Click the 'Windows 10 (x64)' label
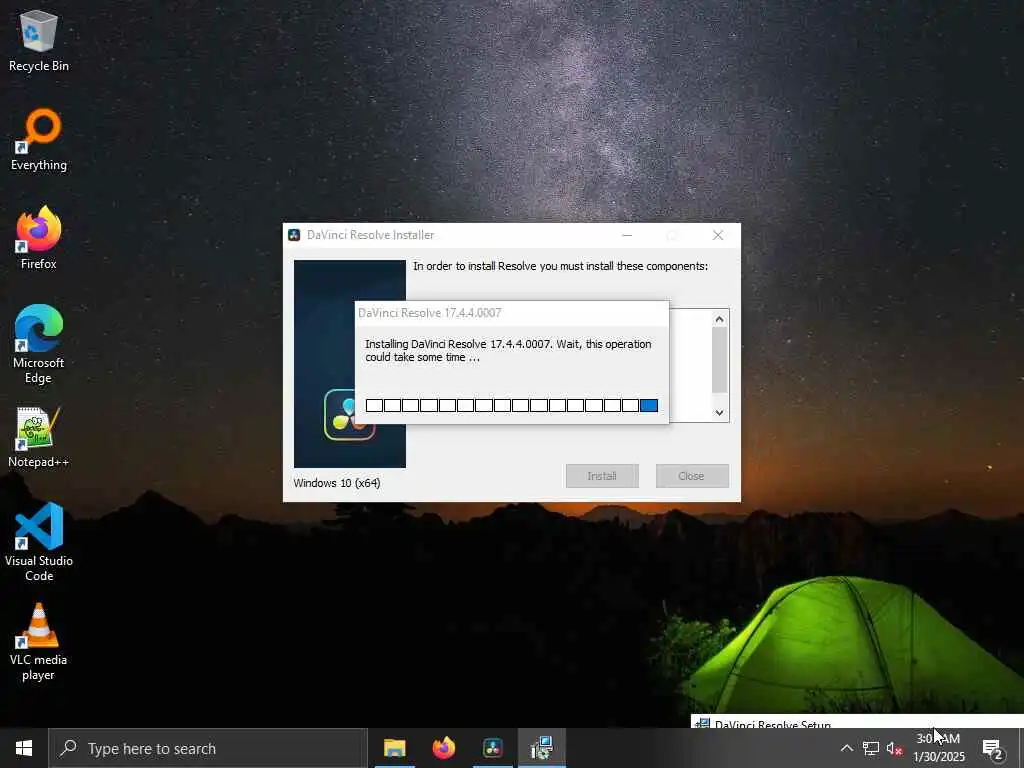The image size is (1024, 768). 337,483
